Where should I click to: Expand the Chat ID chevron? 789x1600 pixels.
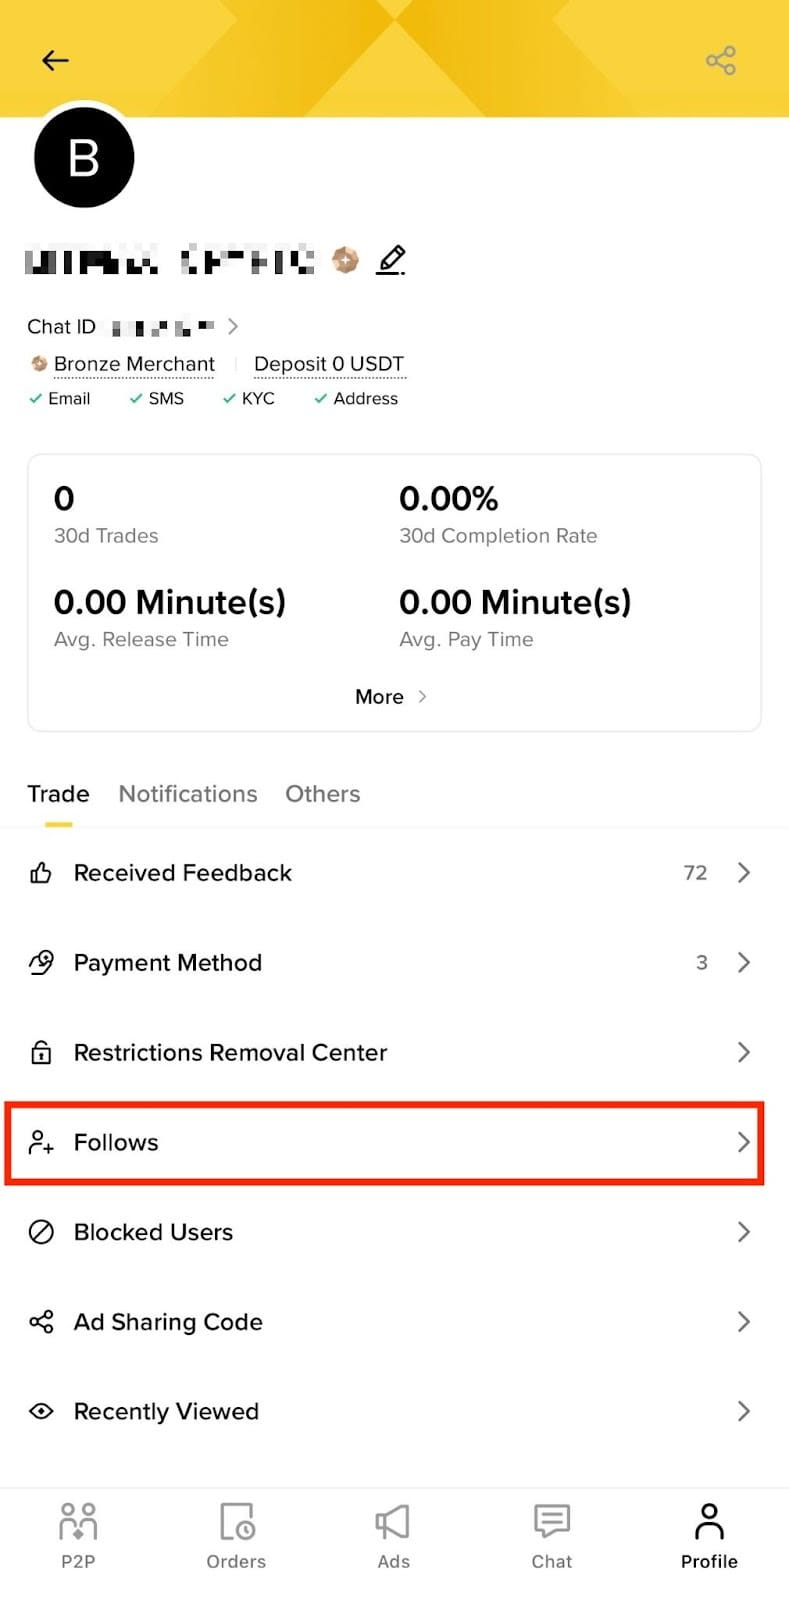[x=233, y=326]
